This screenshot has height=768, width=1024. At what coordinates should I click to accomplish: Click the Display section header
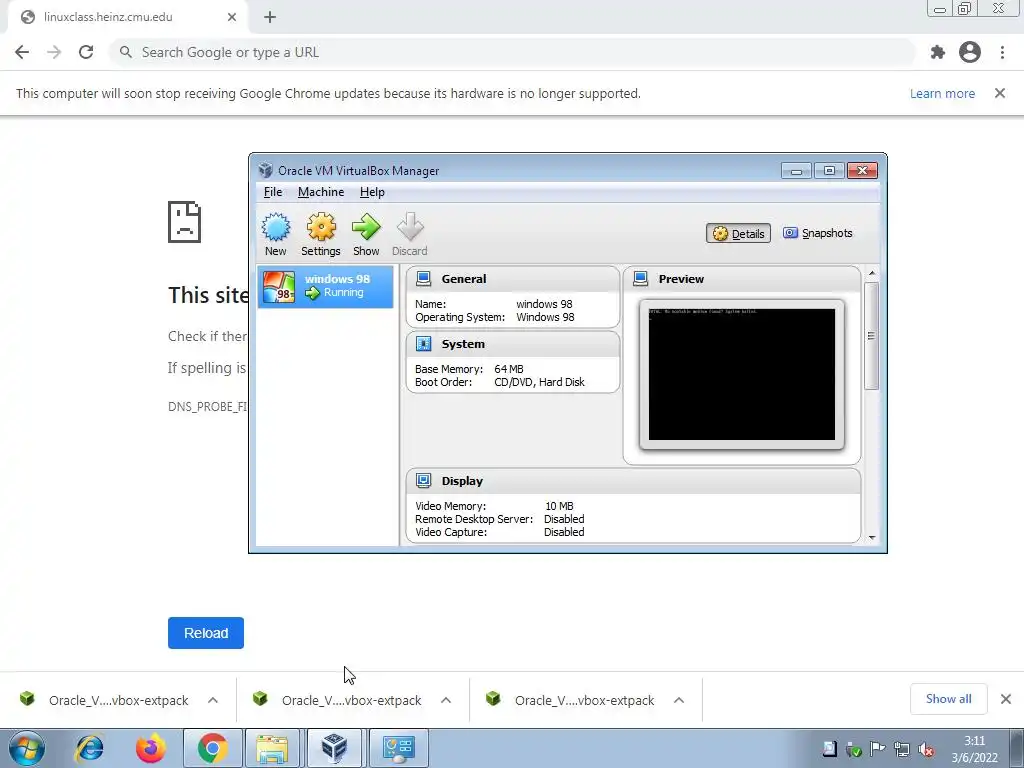point(633,481)
